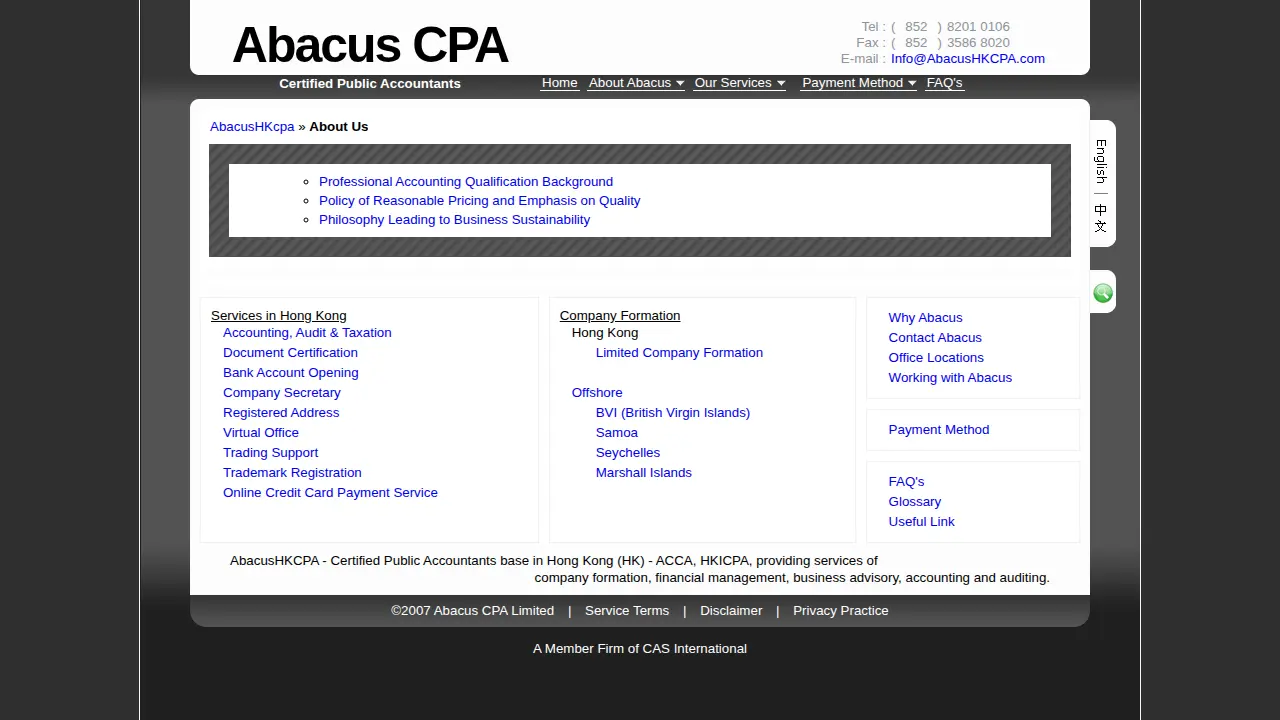Open Working with Abacus page
The image size is (1280, 720).
click(950, 378)
